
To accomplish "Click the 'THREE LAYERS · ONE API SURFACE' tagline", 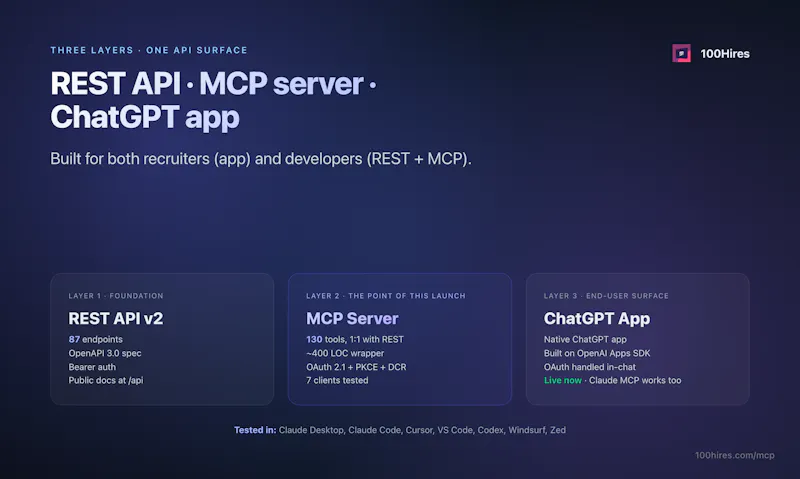I will pyautogui.click(x=148, y=50).
